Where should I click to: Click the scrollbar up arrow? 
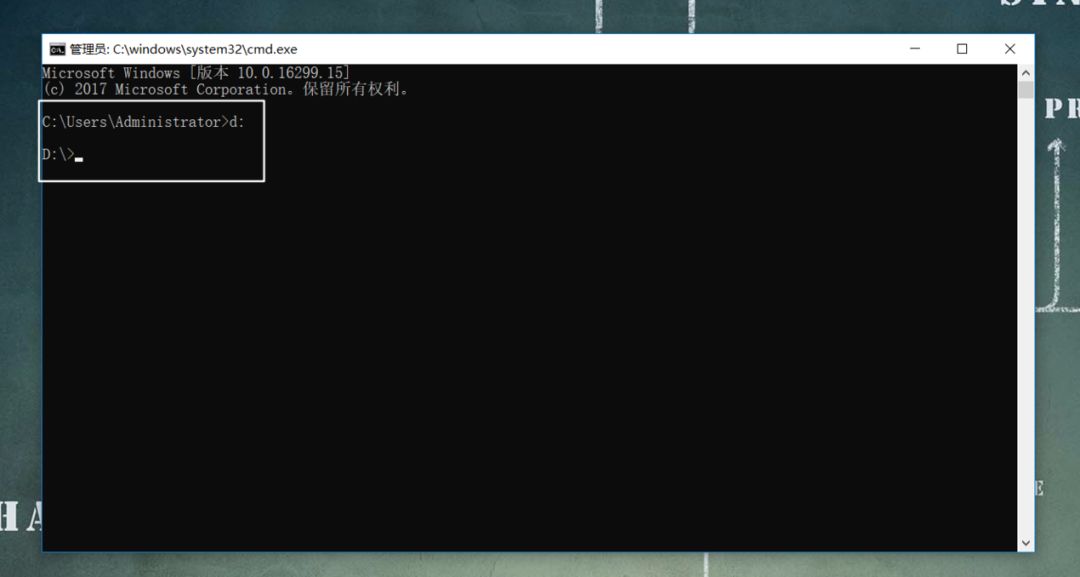(x=1026, y=73)
